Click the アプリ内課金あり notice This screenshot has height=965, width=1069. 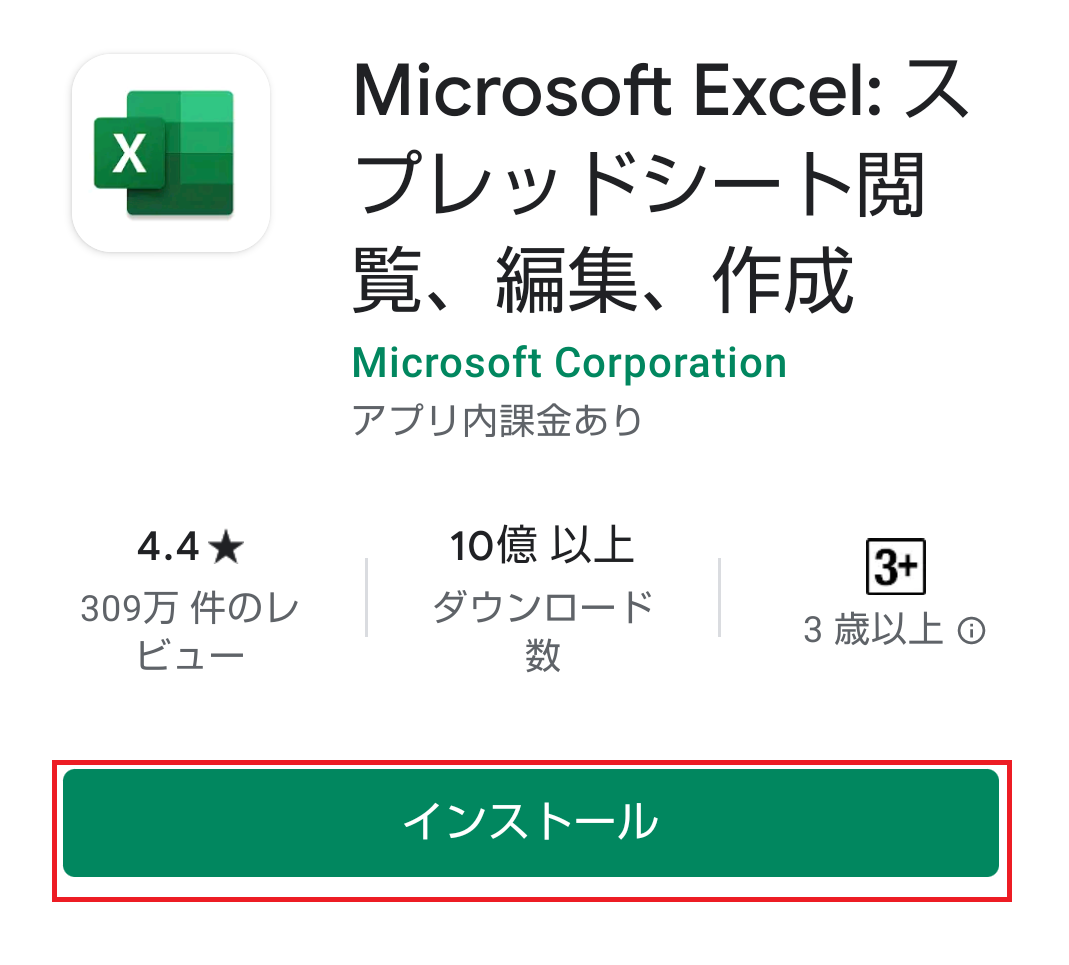point(498,419)
